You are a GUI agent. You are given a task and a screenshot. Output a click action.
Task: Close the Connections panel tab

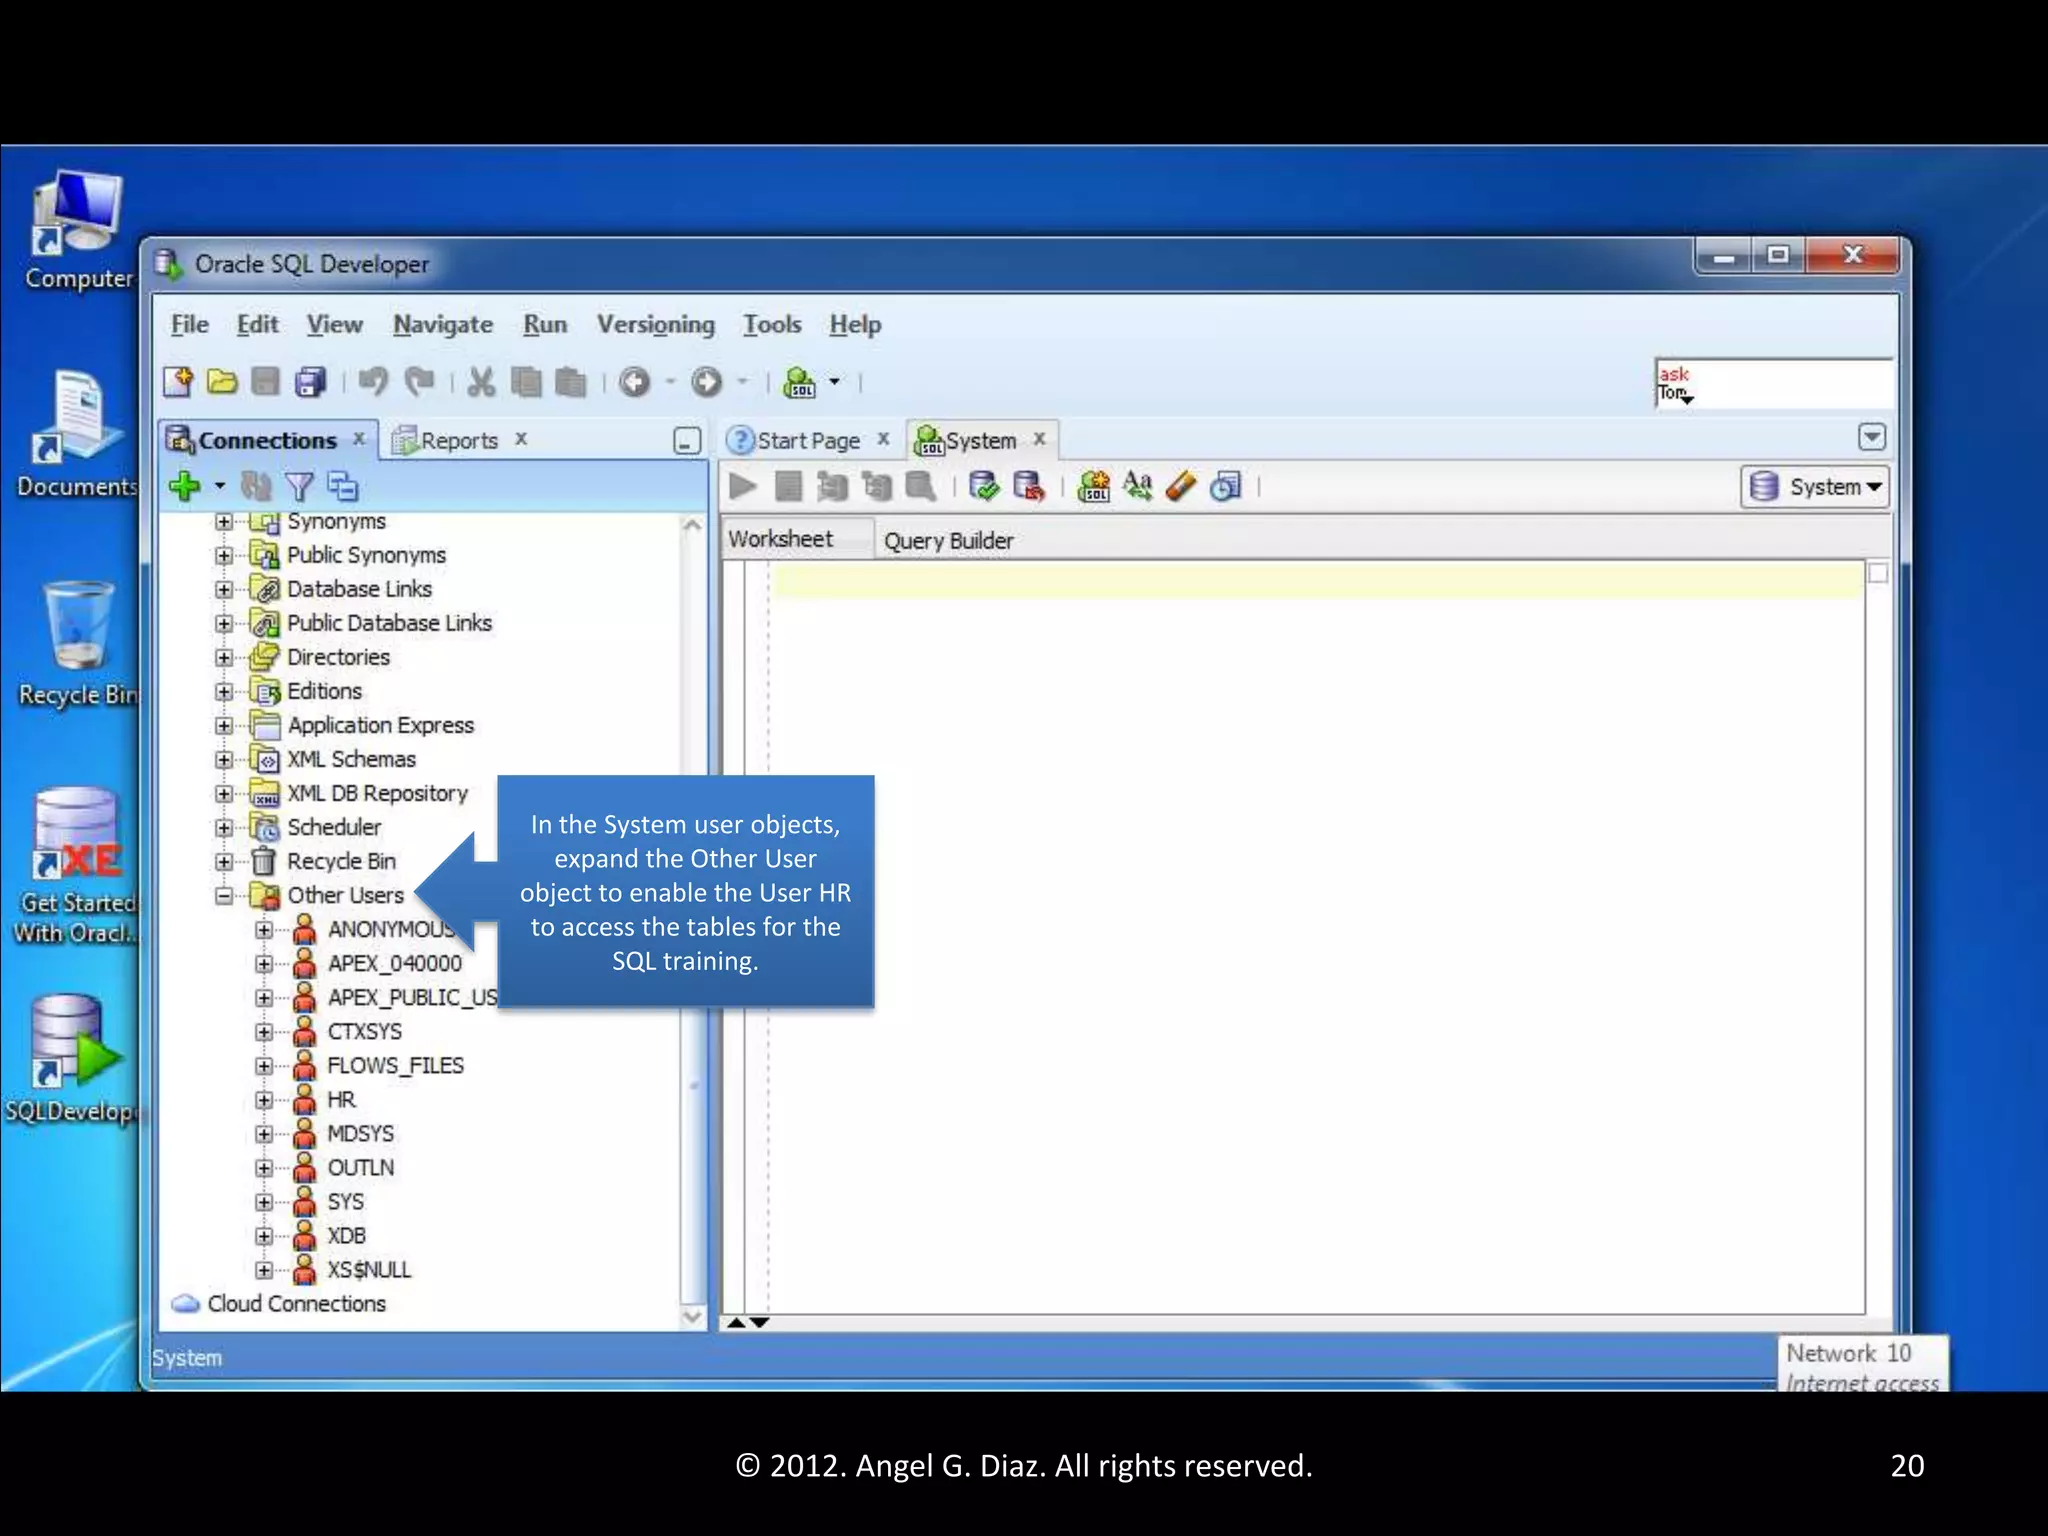(x=359, y=438)
